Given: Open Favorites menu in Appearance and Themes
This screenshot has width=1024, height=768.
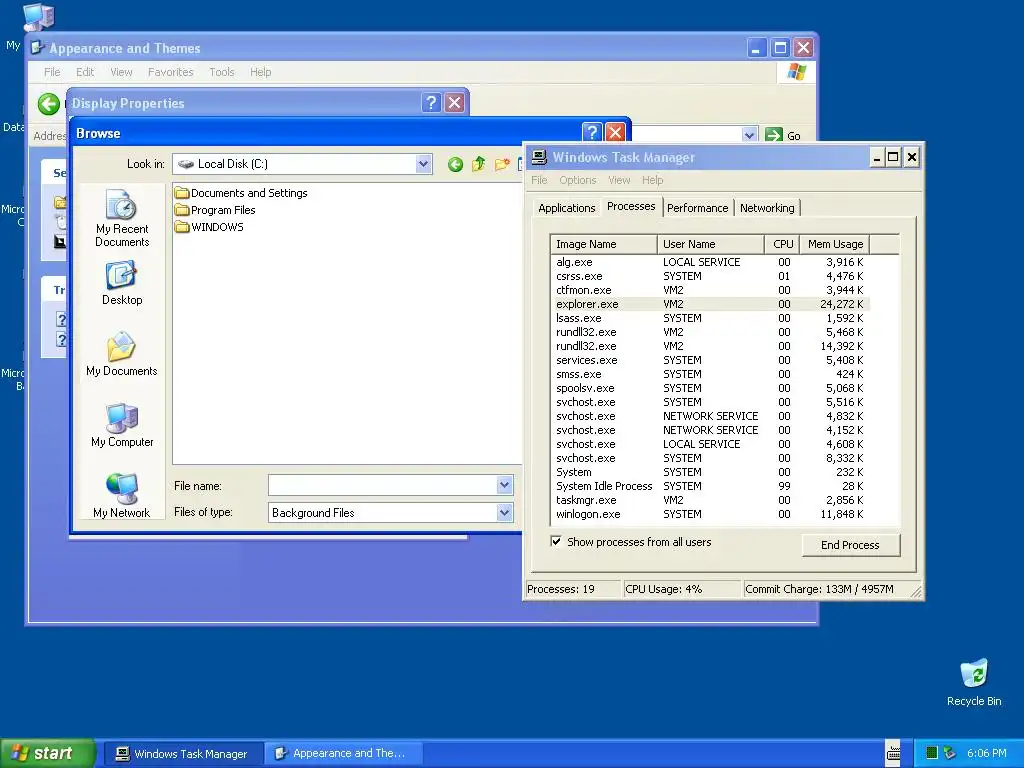Looking at the screenshot, I should click(x=170, y=72).
